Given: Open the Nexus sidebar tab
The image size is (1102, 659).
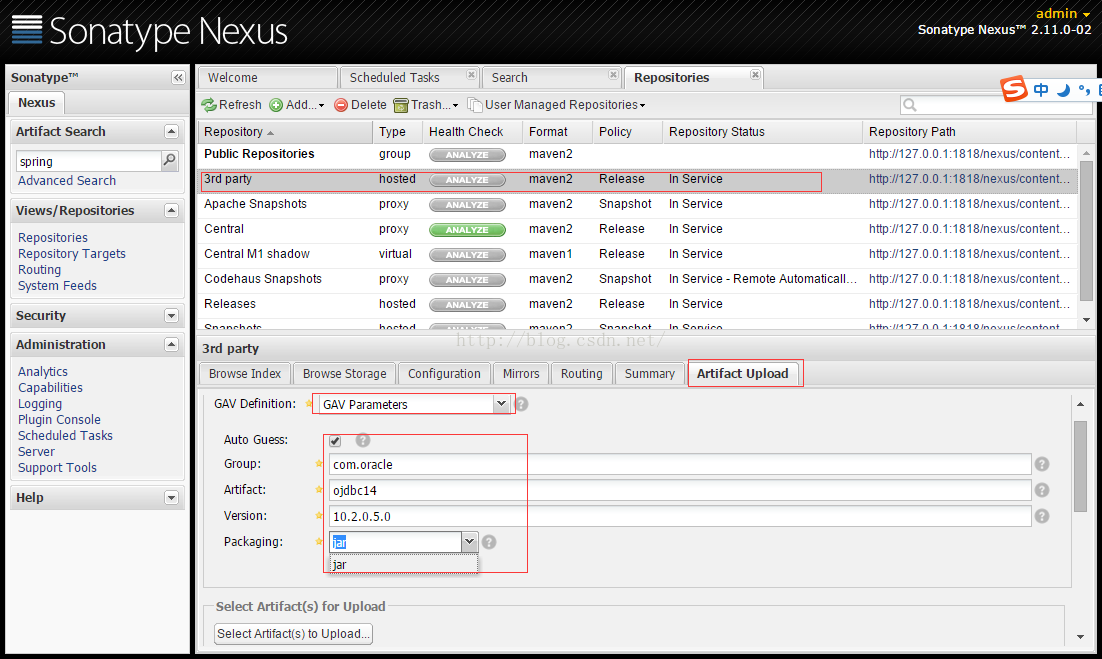Looking at the screenshot, I should tap(37, 103).
